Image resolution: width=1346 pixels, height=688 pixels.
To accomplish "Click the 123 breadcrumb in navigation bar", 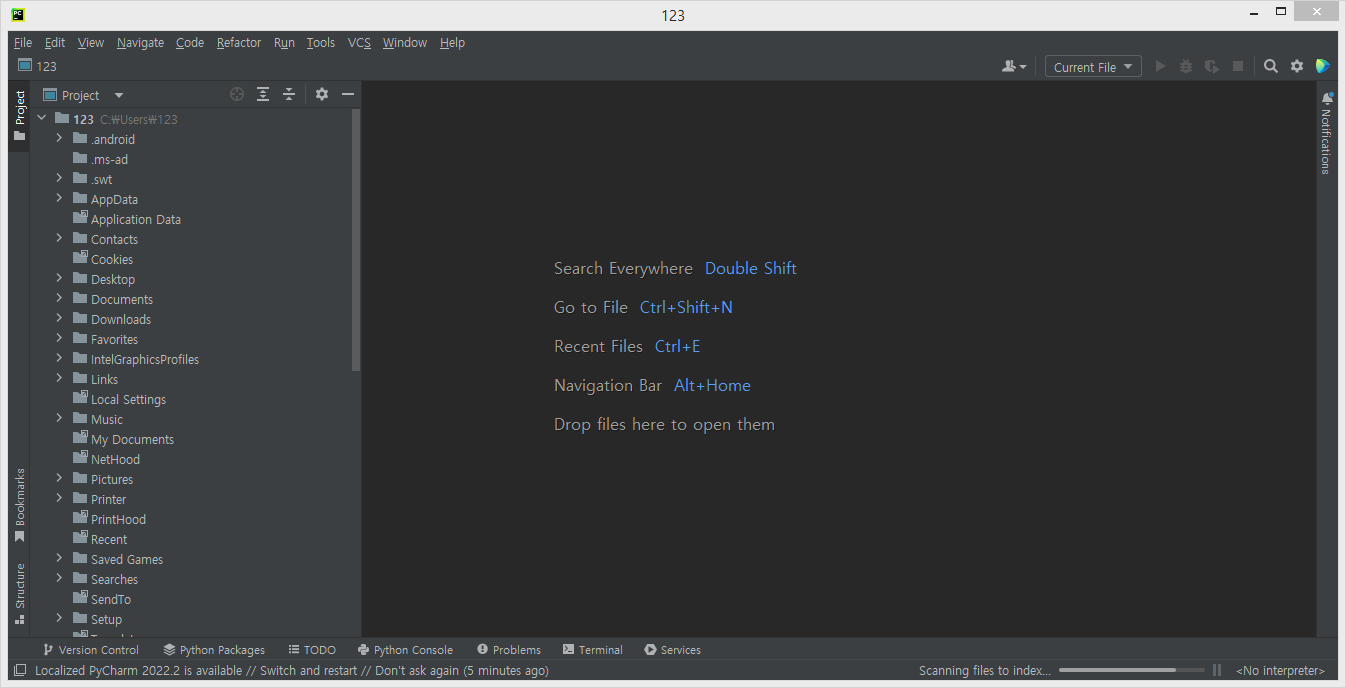I will coord(38,66).
